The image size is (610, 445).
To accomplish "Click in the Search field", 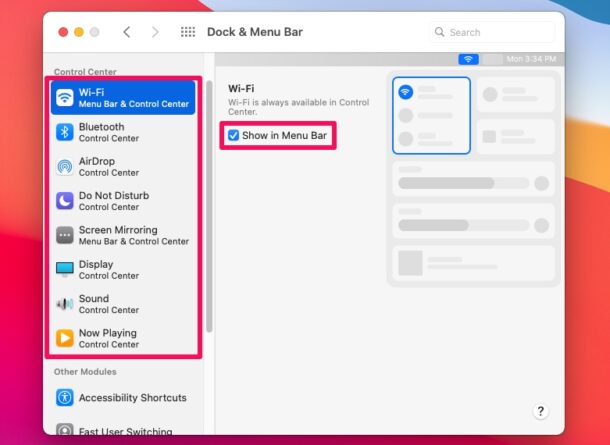I will click(492, 32).
